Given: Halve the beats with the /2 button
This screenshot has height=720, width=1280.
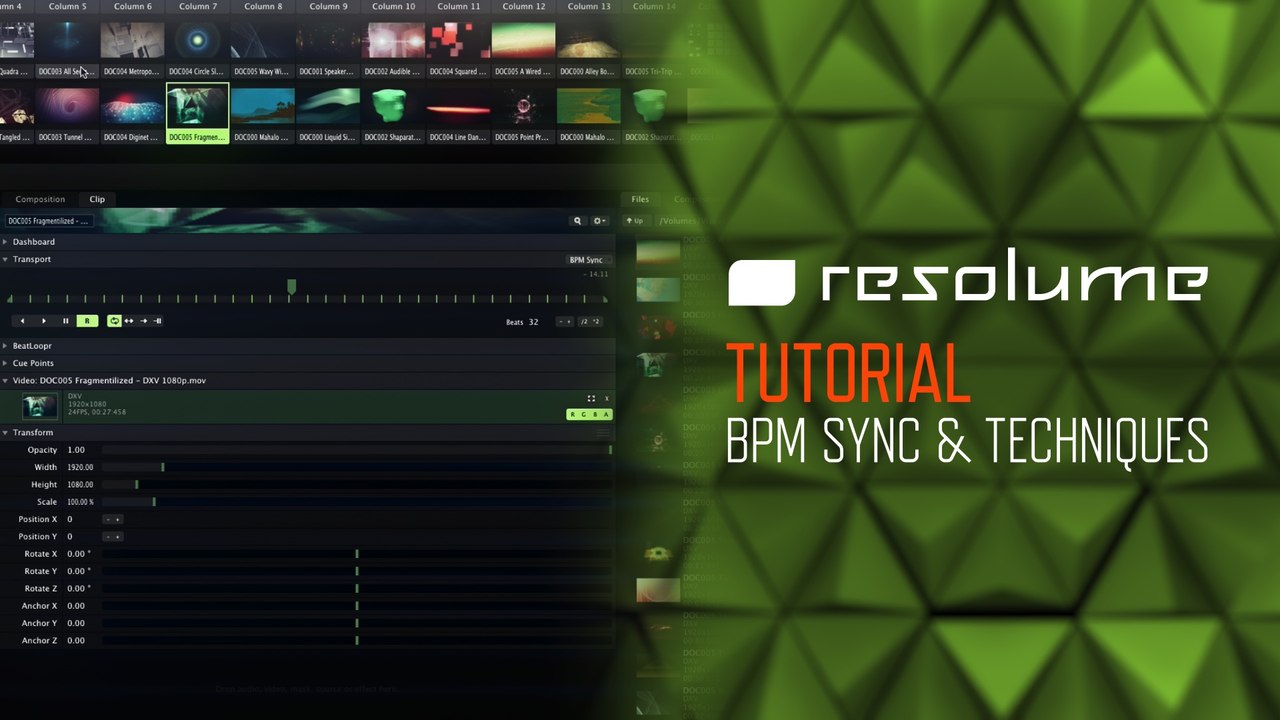Looking at the screenshot, I should (x=584, y=322).
